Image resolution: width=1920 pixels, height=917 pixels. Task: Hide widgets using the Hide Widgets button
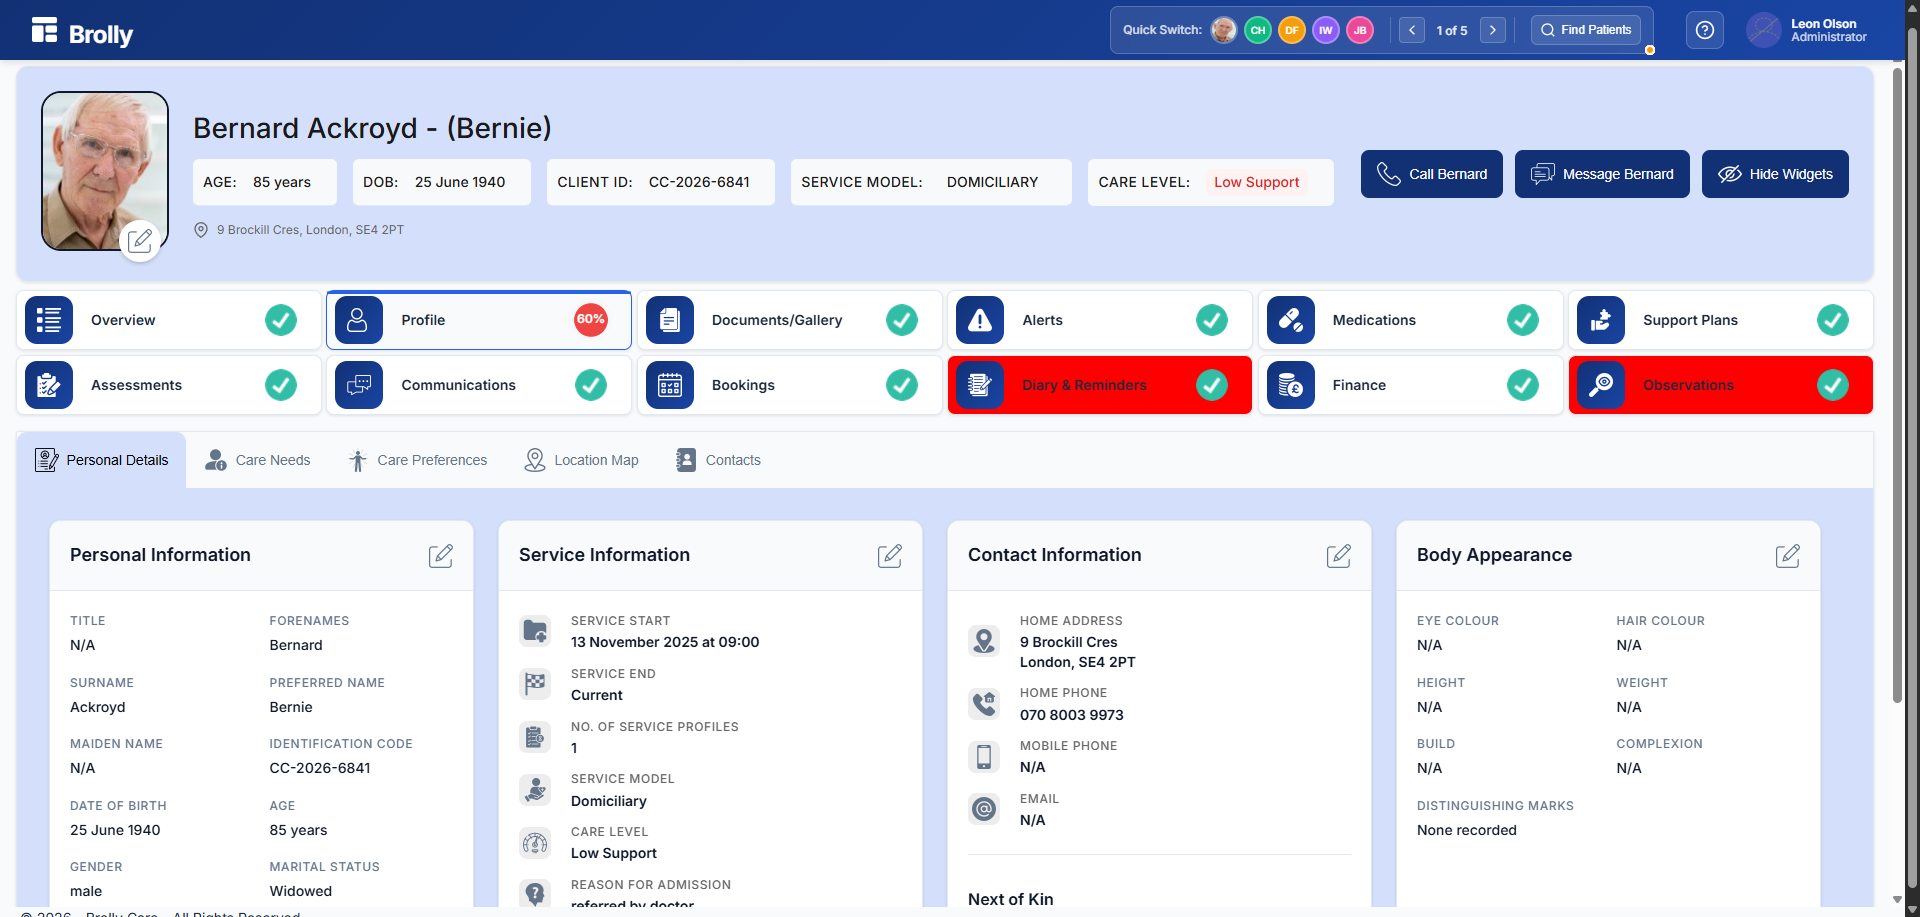(x=1774, y=174)
